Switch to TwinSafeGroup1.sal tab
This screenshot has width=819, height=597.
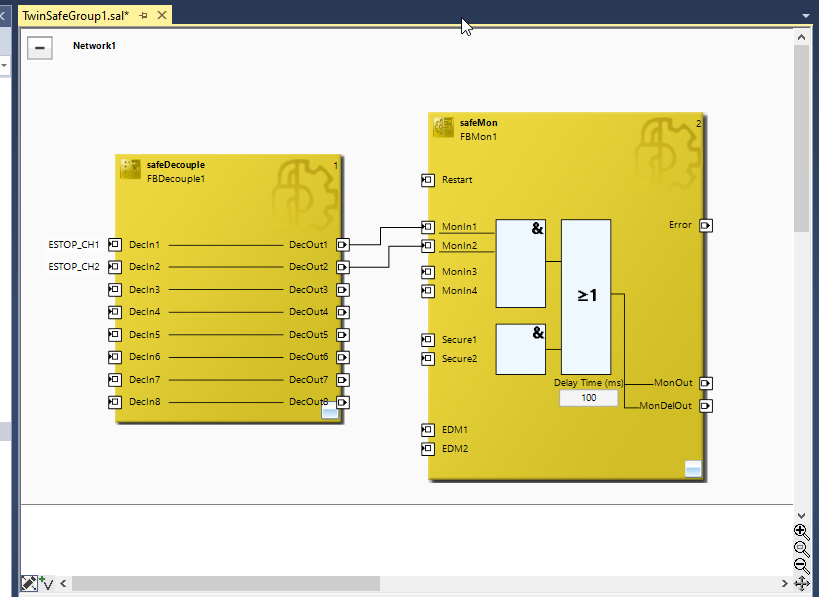(x=75, y=16)
